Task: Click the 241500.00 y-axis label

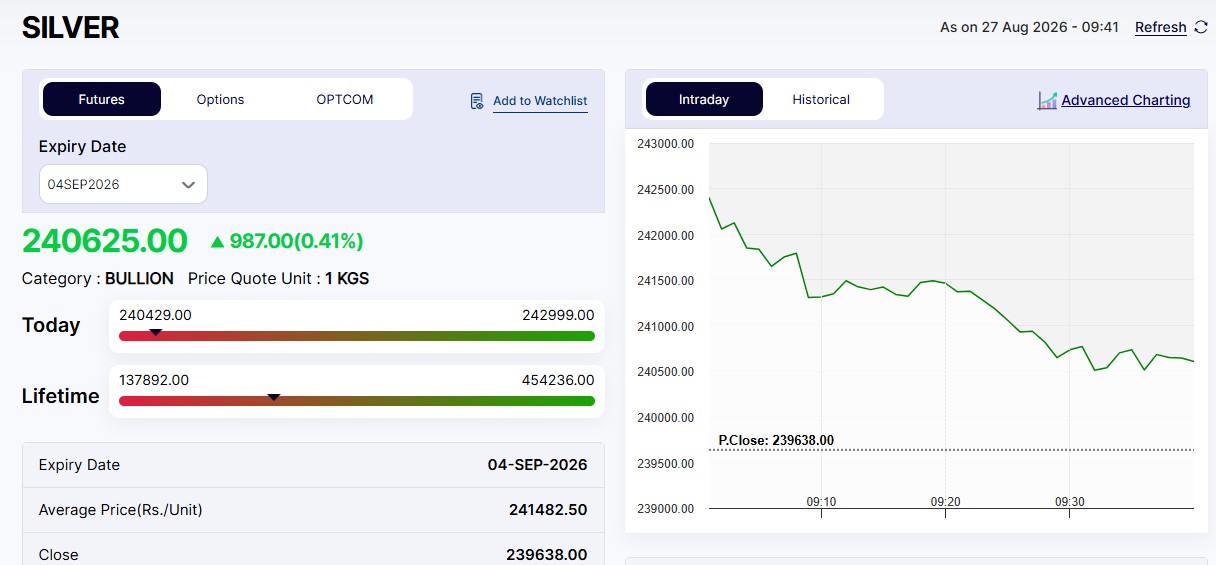Action: (x=665, y=281)
